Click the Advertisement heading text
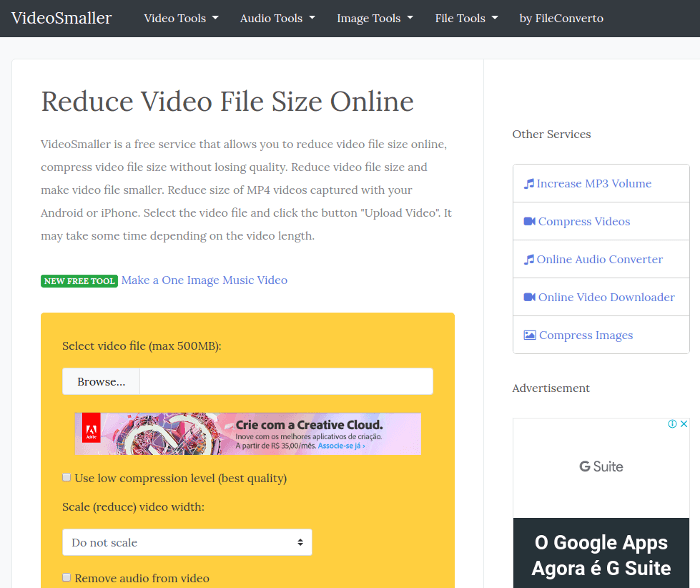This screenshot has width=700, height=588. click(551, 388)
